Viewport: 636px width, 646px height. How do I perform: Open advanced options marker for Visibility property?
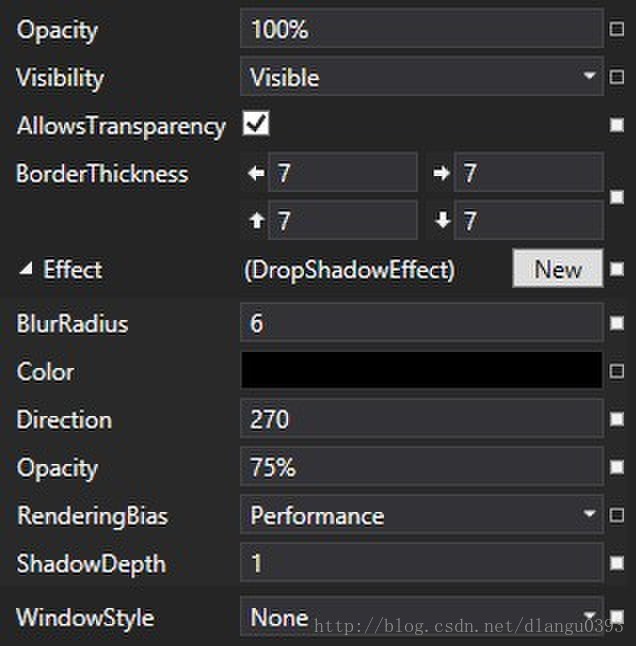(x=616, y=77)
